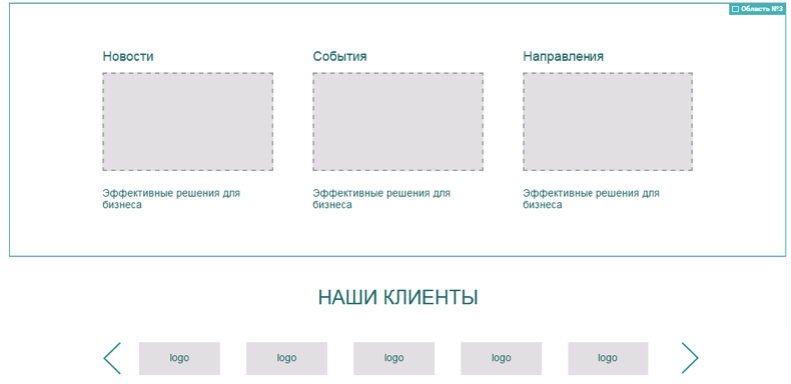The width and height of the screenshot is (791, 384).
Task: Select the middle logo tile in clients carousel
Action: 394,358
